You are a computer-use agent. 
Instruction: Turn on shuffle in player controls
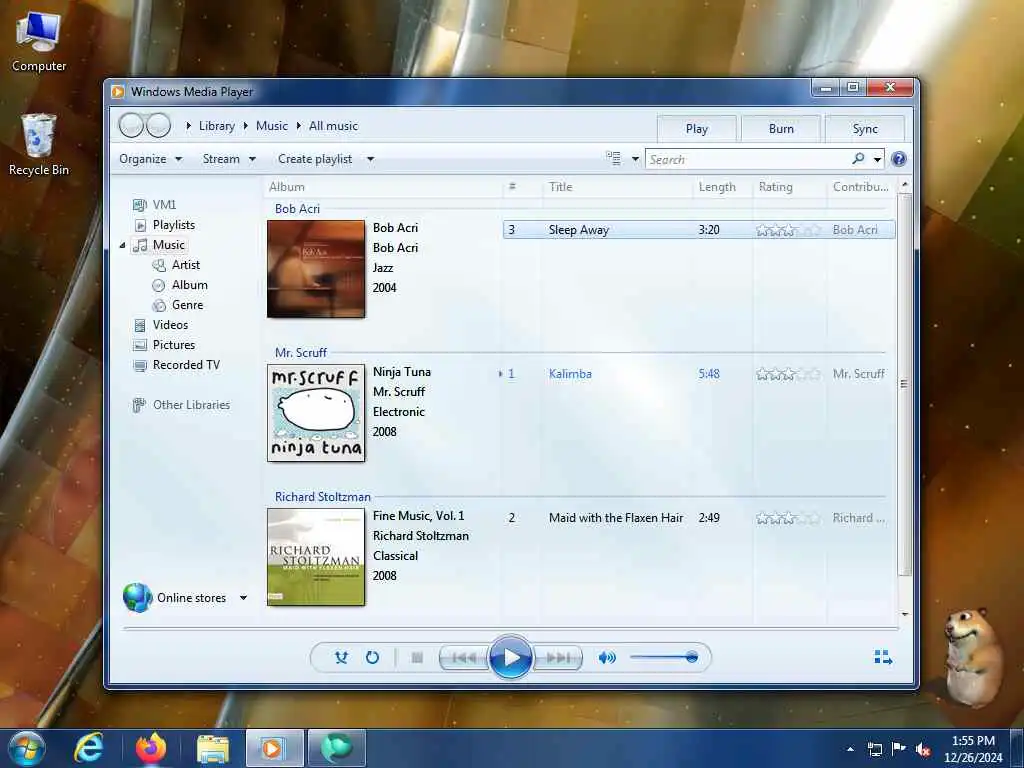341,658
